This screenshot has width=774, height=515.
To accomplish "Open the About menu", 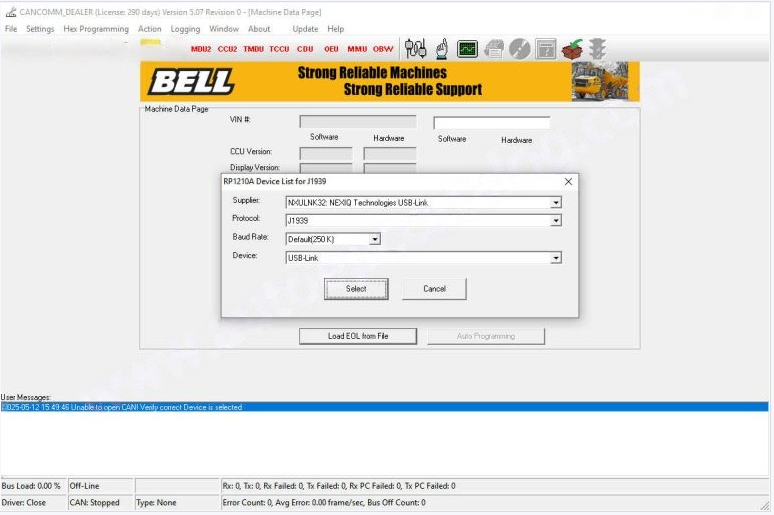I will (259, 29).
